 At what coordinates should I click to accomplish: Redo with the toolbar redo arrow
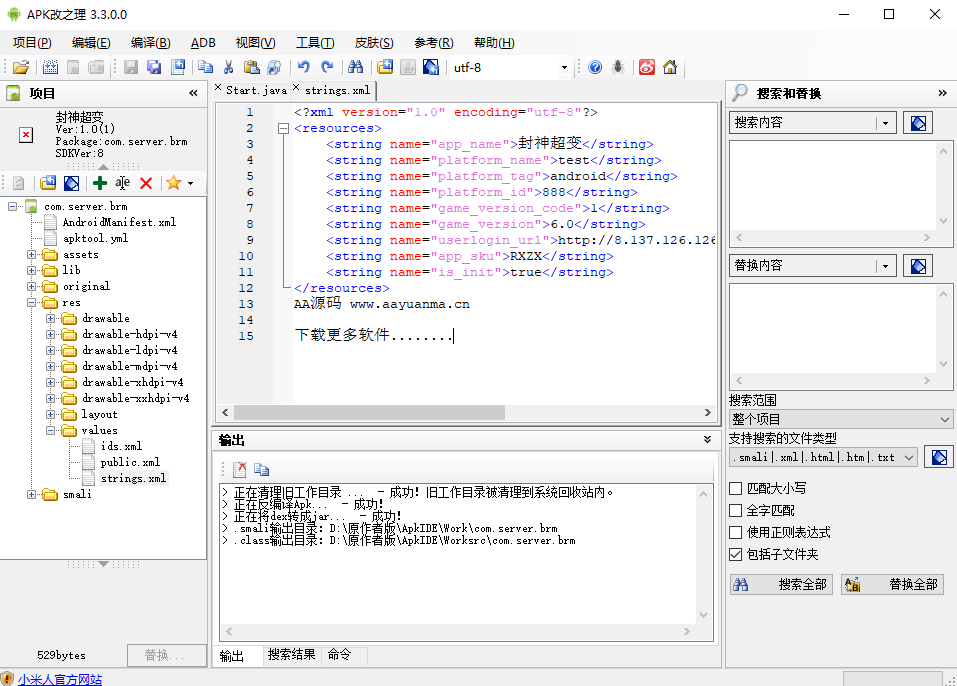(x=327, y=67)
